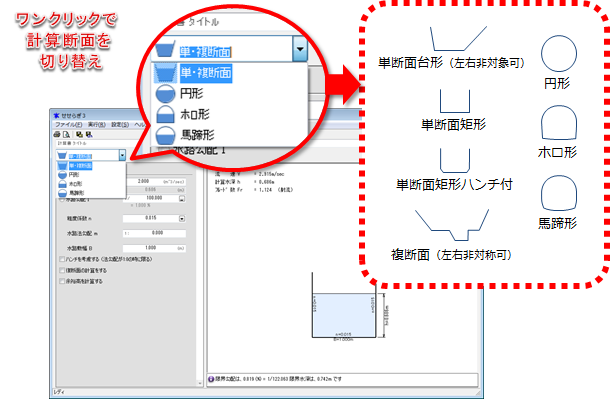Click the 水路底幅 B input field
The image size is (610, 399).
point(154,248)
